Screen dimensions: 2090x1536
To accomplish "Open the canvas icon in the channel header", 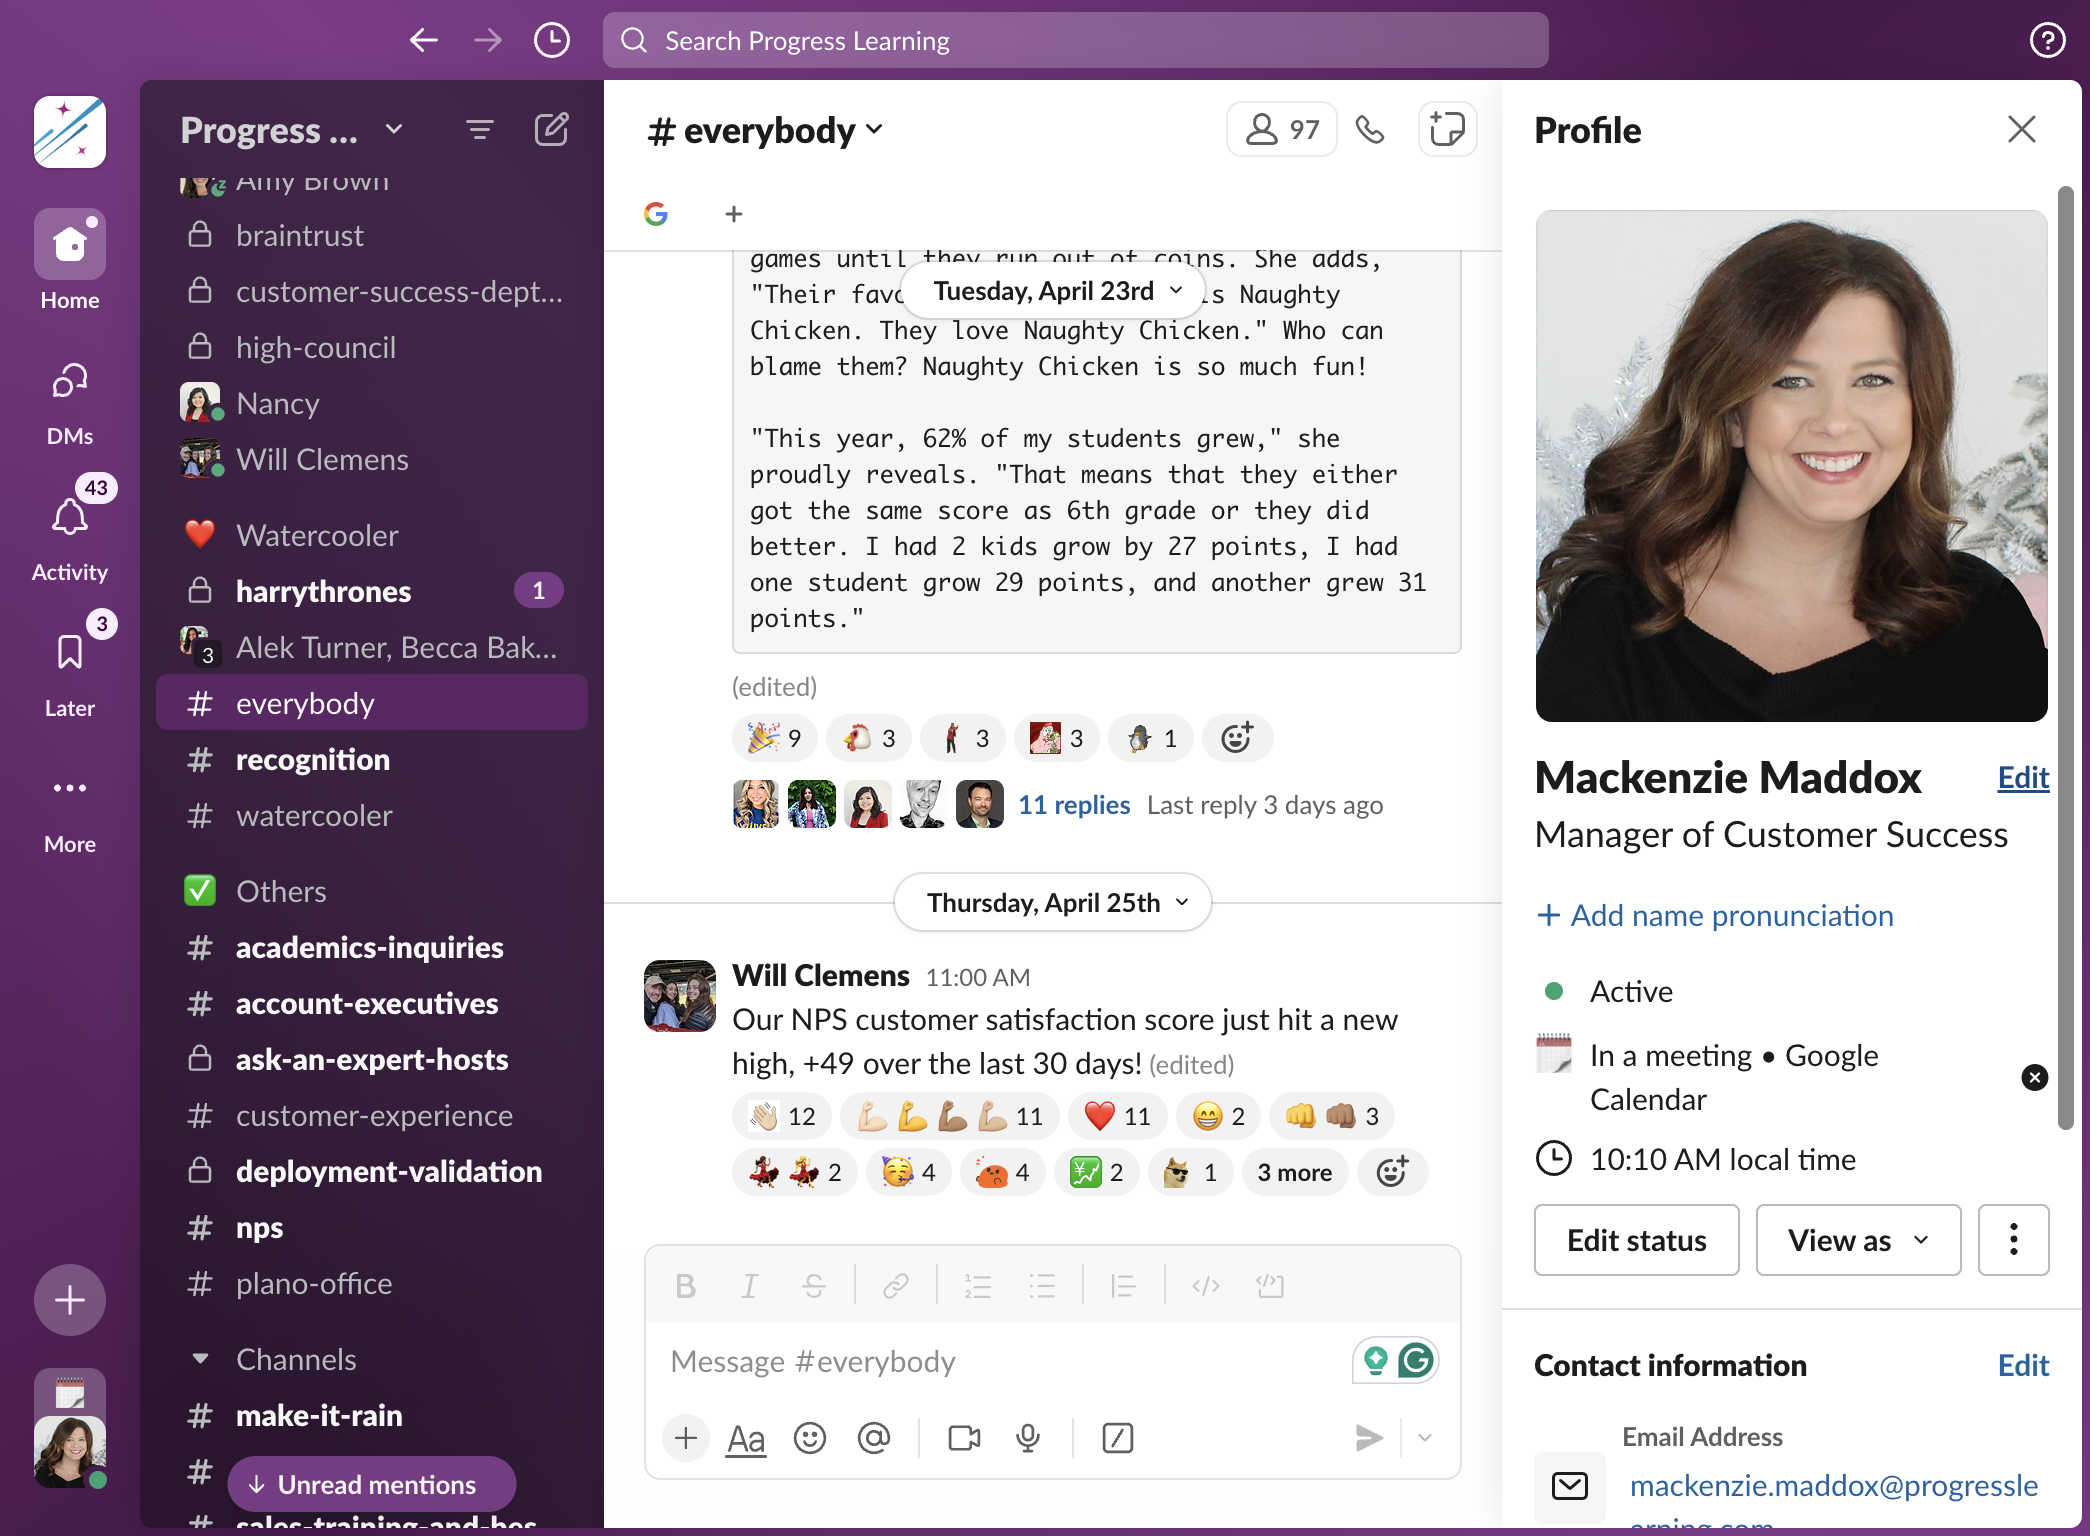I will click(x=1446, y=129).
